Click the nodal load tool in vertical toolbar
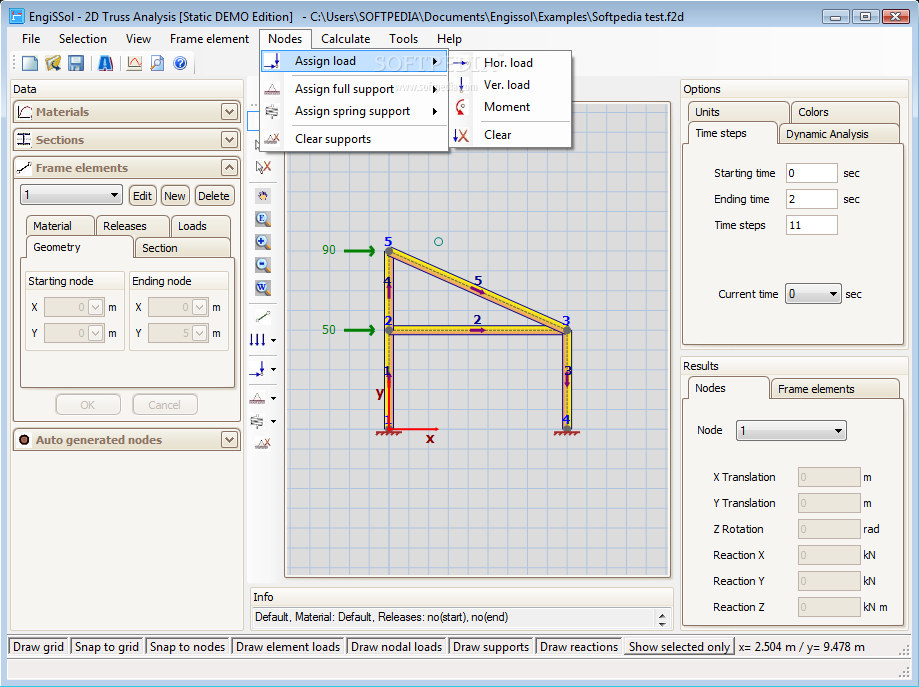This screenshot has height=687, width=919. (x=257, y=369)
